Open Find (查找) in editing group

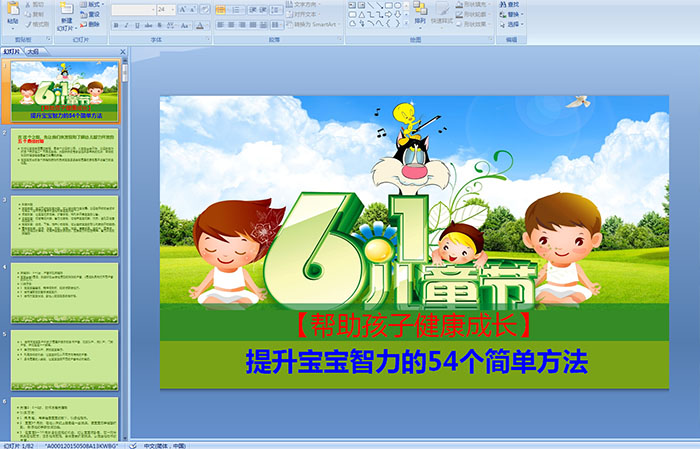tap(510, 4)
